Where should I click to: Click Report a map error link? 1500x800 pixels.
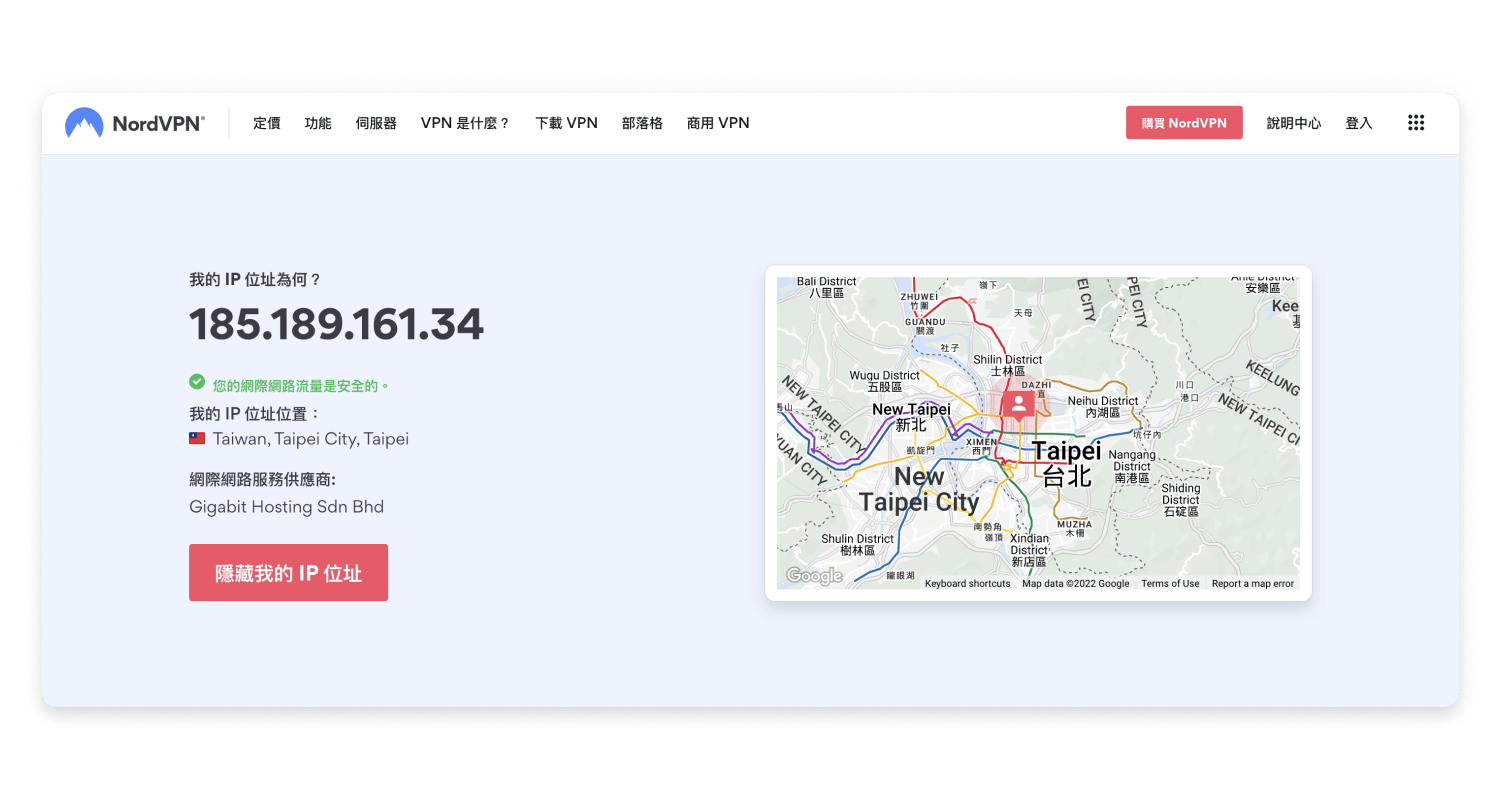1253,584
